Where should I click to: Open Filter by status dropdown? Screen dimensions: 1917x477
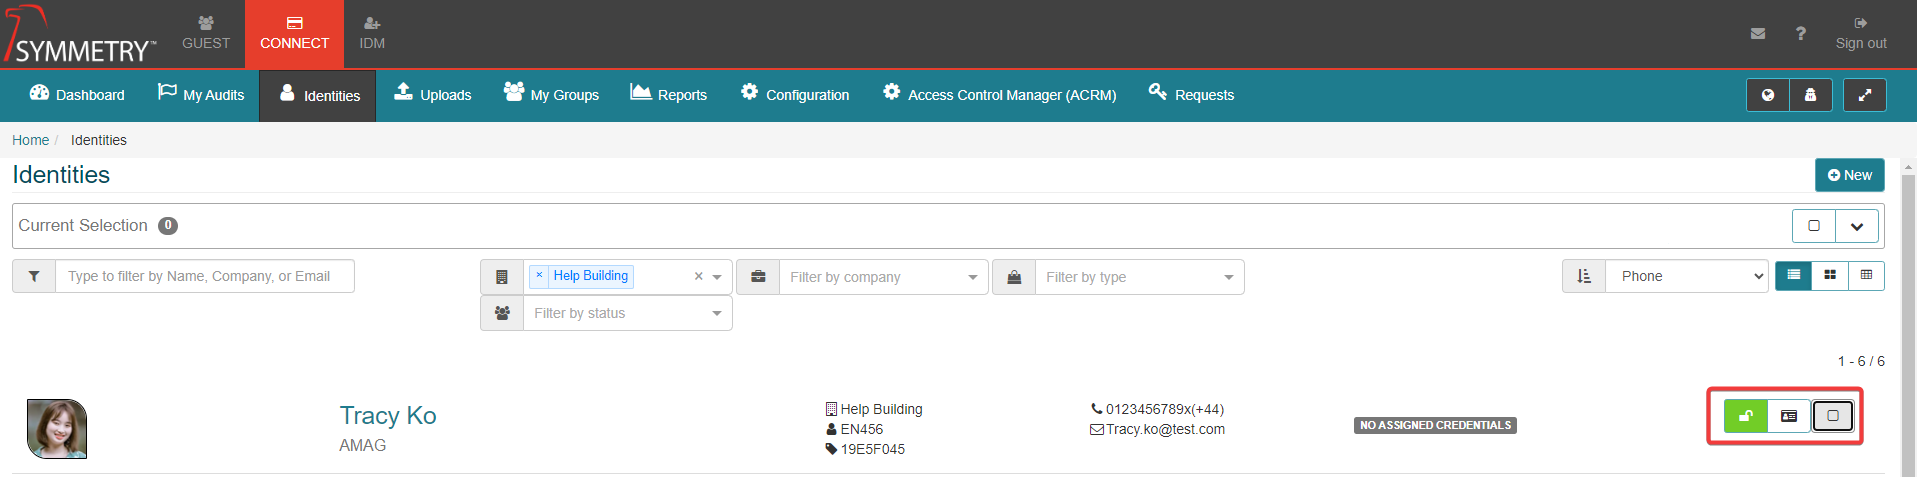[x=628, y=313]
